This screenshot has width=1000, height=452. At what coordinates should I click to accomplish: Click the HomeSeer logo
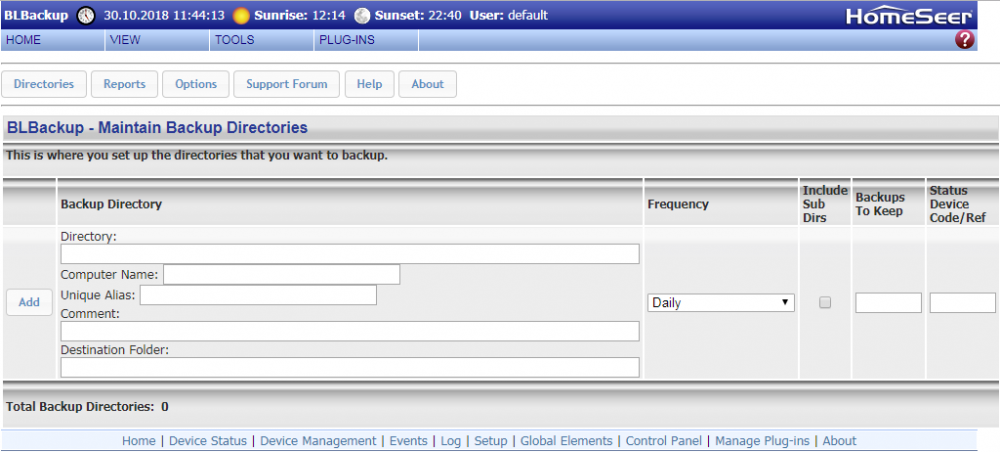pos(908,15)
